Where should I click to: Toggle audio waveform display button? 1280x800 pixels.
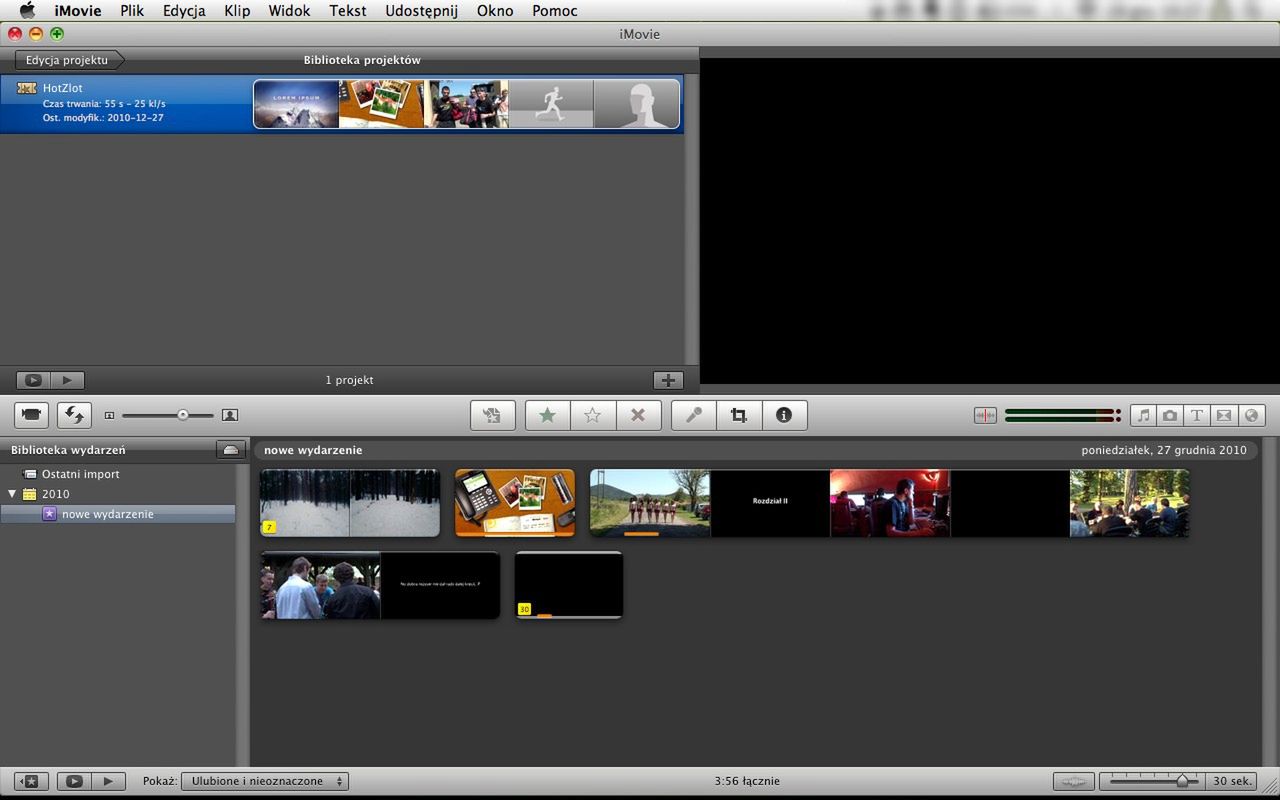pos(1073,781)
